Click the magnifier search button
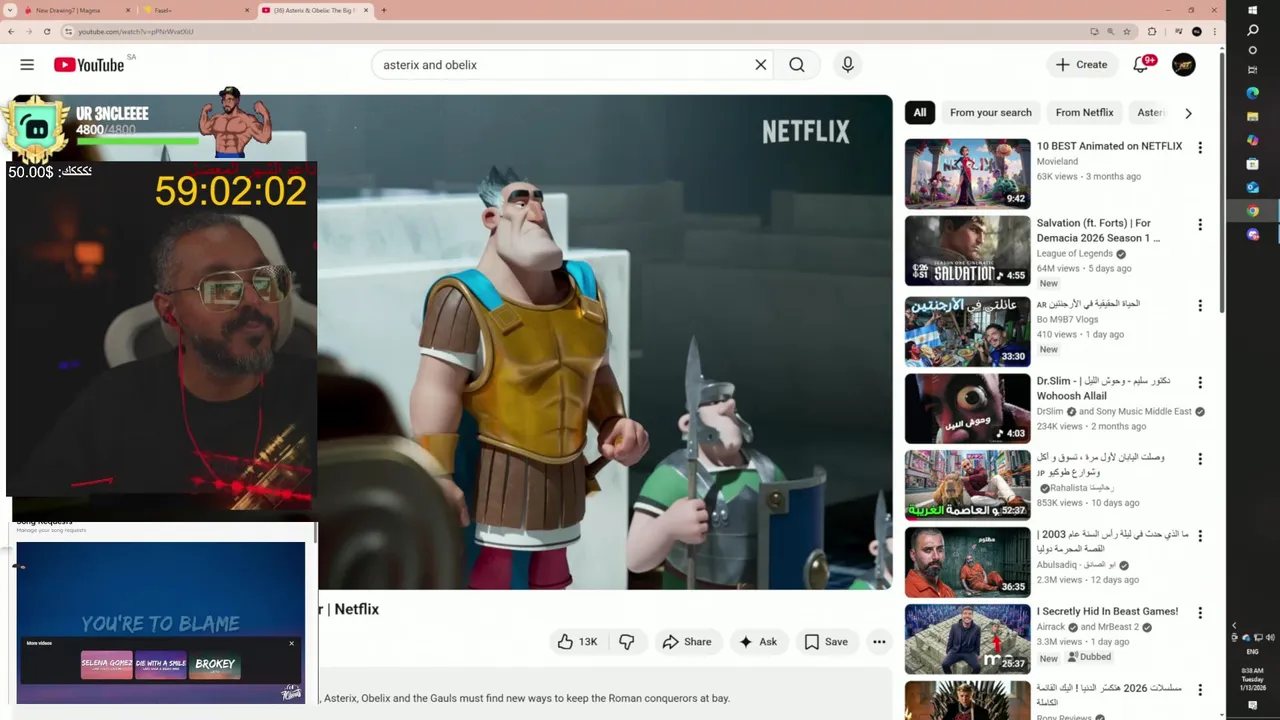This screenshot has width=1280, height=720. (x=797, y=65)
